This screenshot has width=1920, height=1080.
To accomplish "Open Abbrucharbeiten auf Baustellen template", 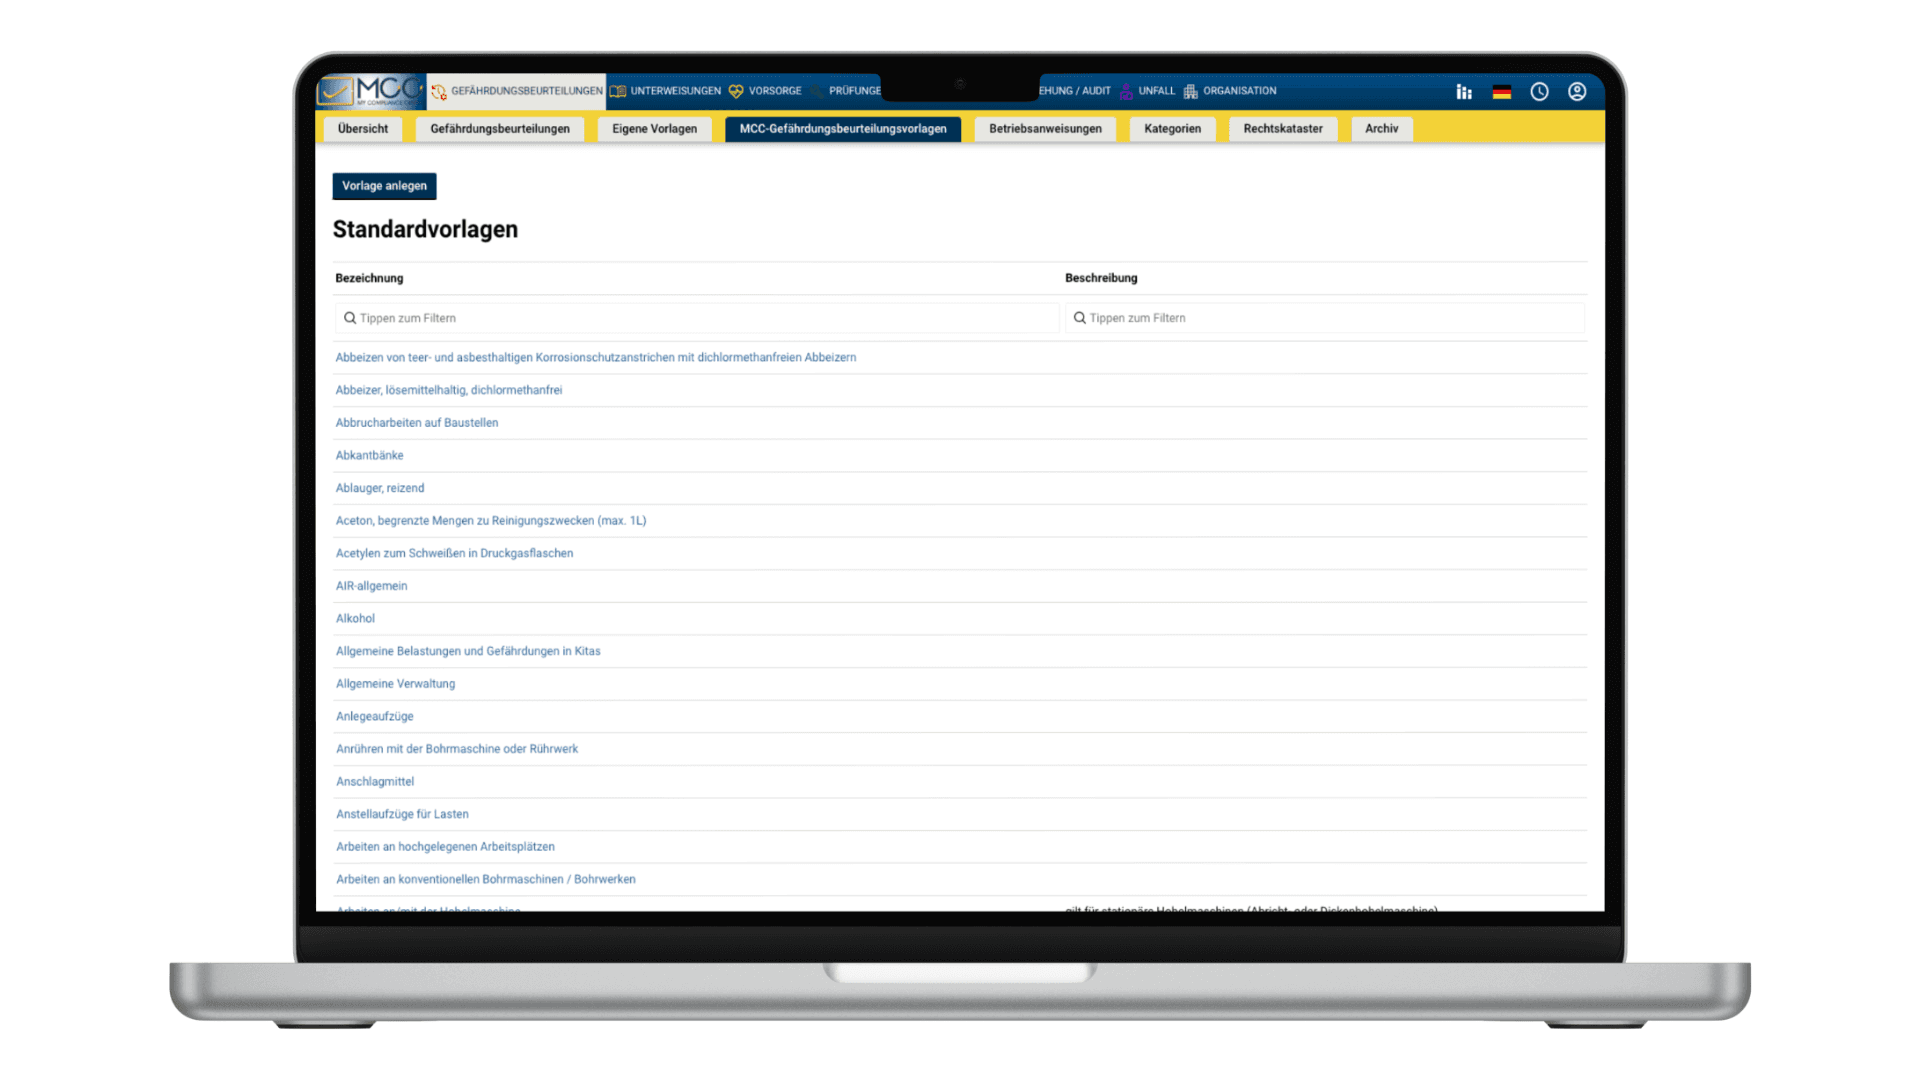I will click(x=417, y=423).
